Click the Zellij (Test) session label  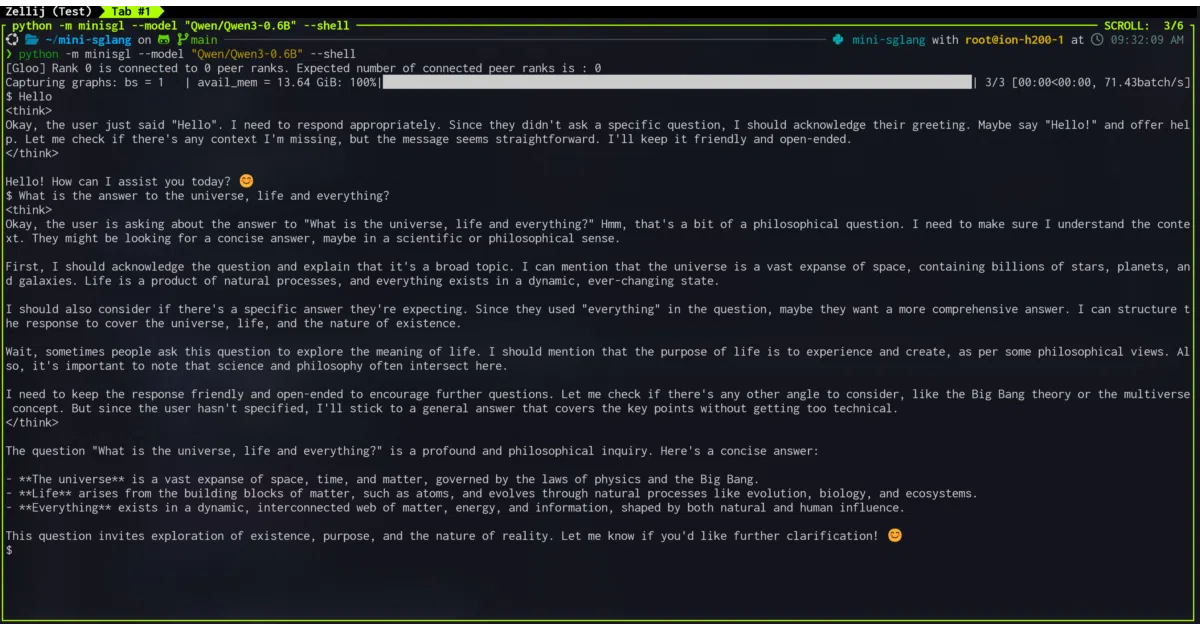47,11
